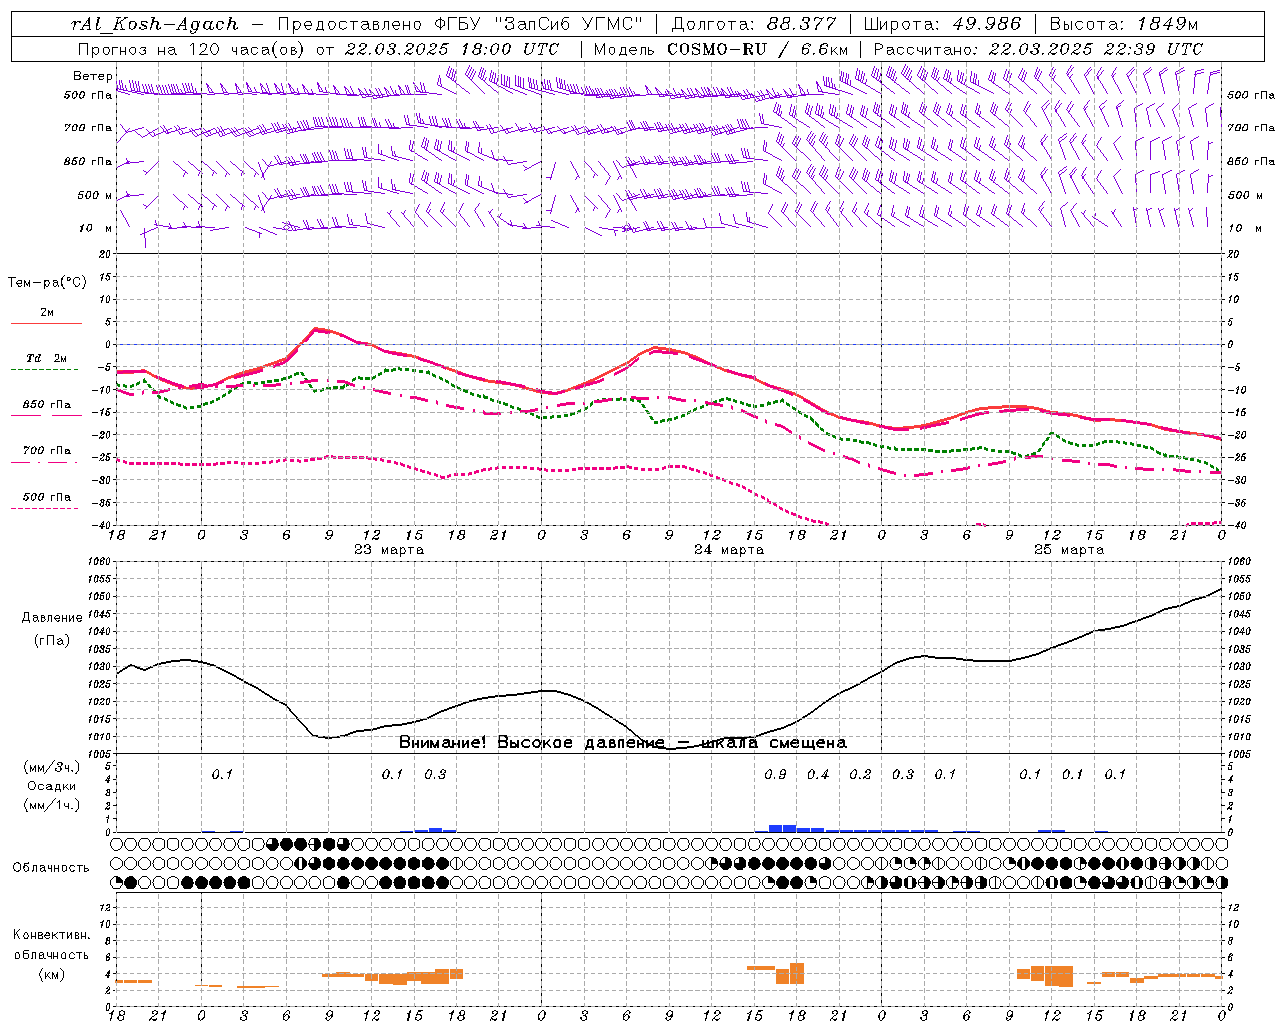Click the "Осадки" precipitation label
Screen dimensions: 1280x1024
pos(51,786)
